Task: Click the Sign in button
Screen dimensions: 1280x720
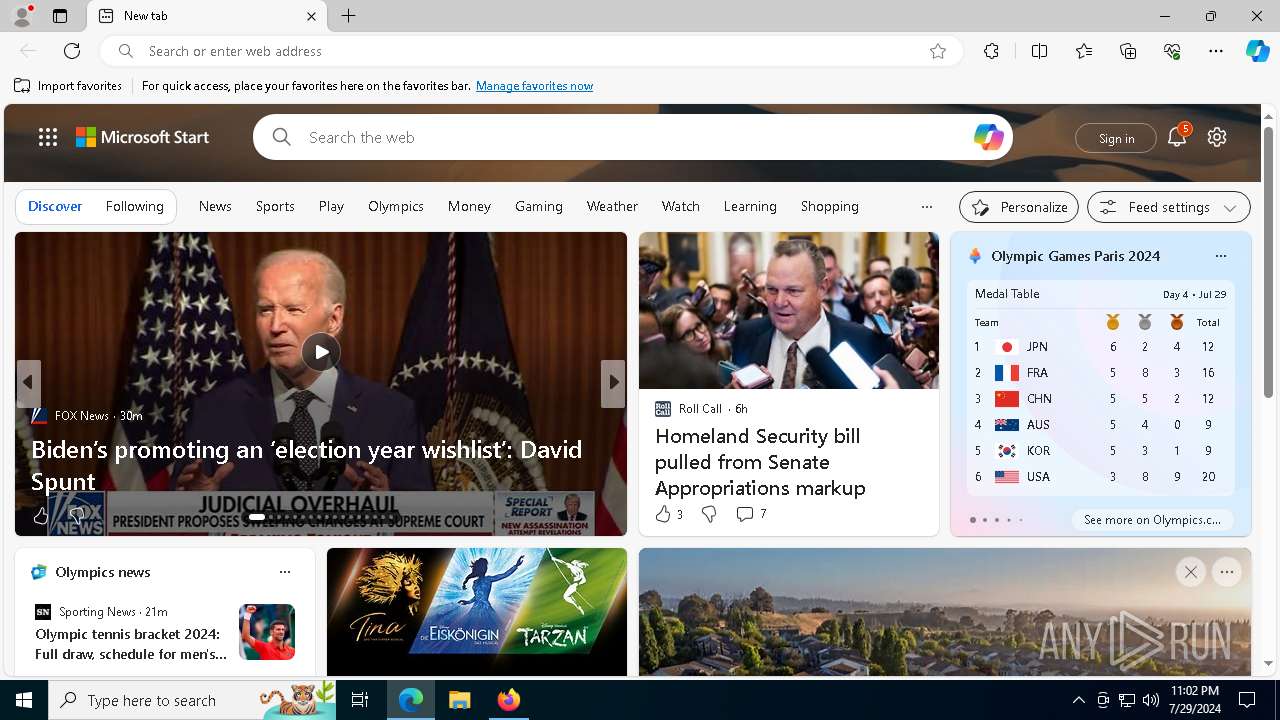Action: (x=1116, y=138)
